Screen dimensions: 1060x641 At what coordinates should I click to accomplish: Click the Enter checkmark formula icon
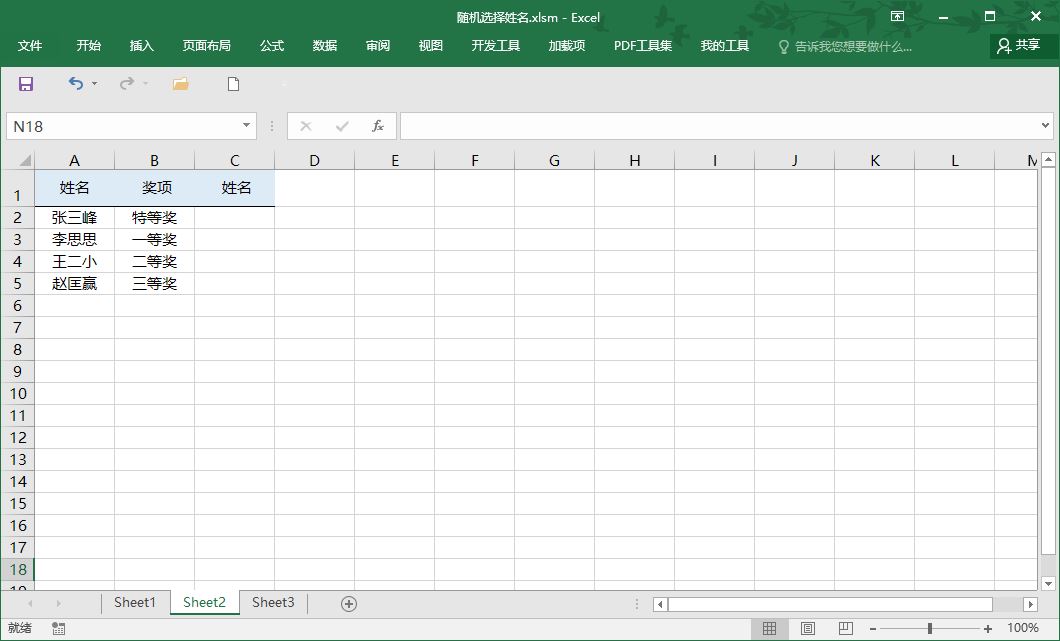(342, 126)
